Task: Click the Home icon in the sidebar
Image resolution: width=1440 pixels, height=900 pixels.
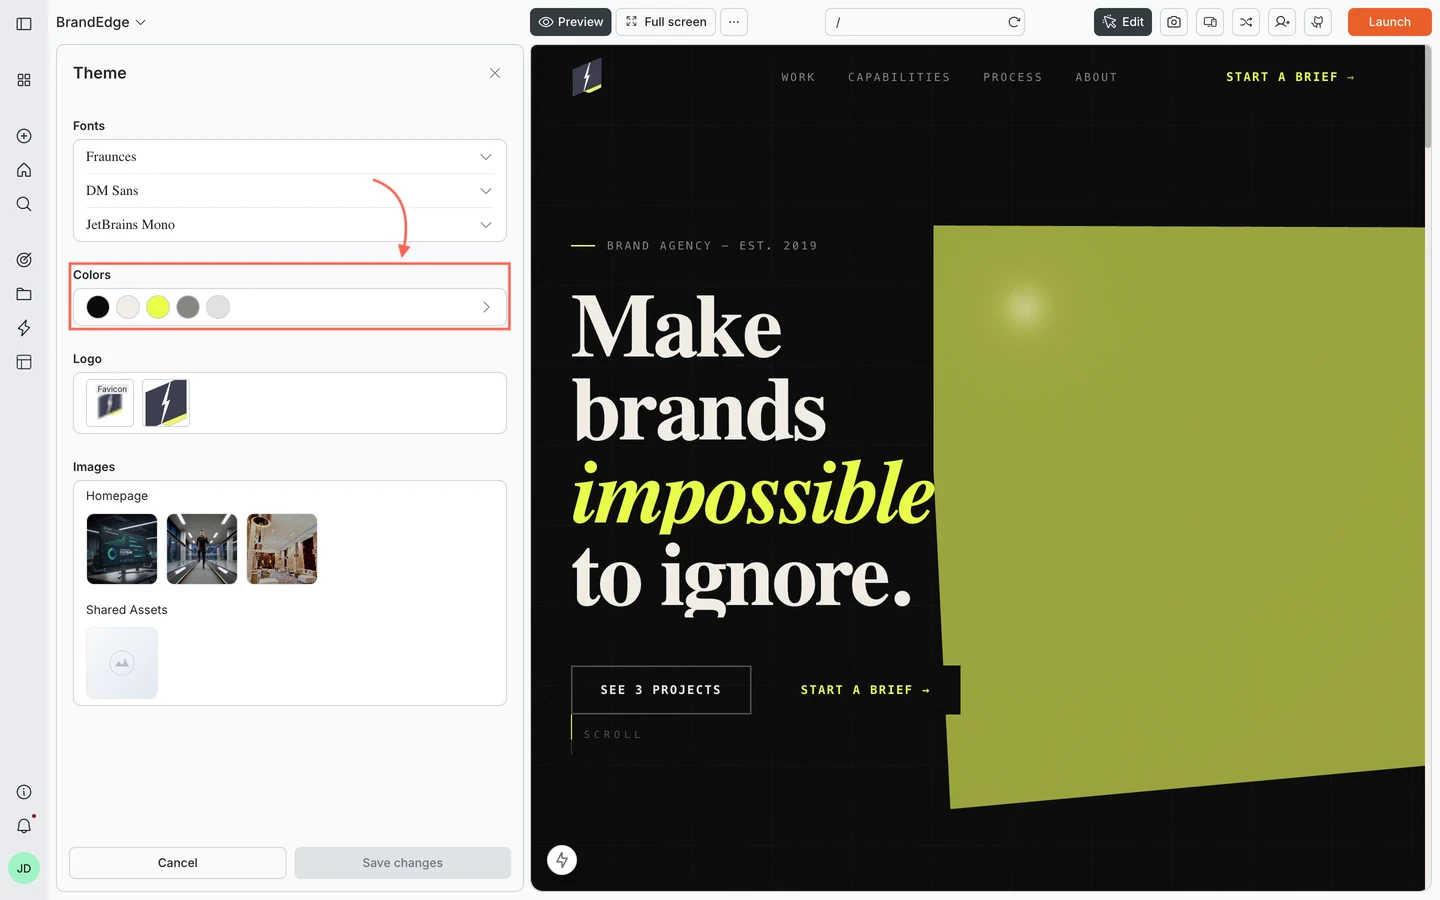Action: coord(23,170)
